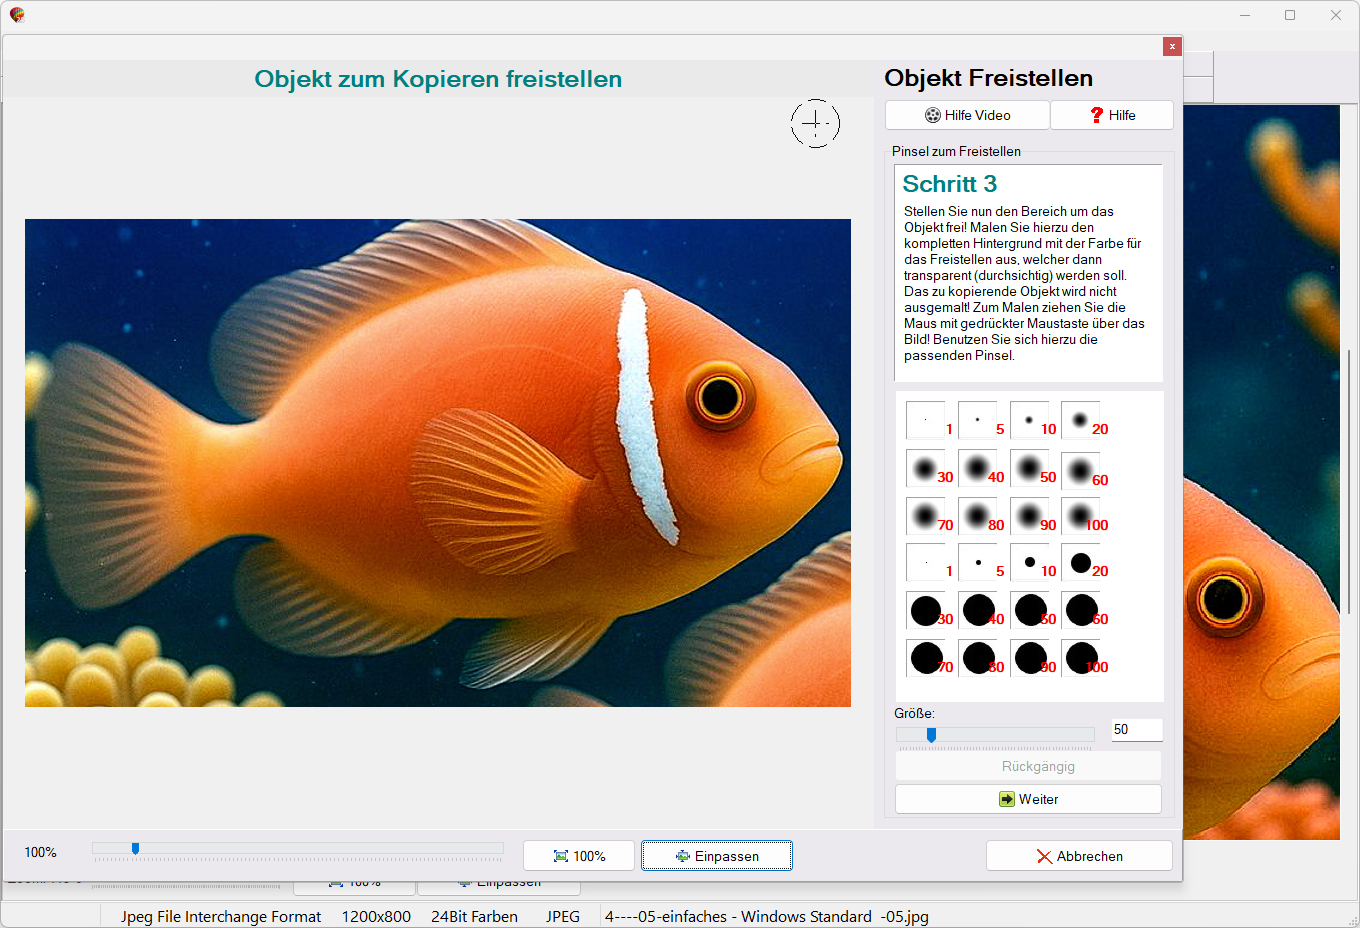
Task: Cancel with the Abbrechen button
Action: coord(1079,856)
